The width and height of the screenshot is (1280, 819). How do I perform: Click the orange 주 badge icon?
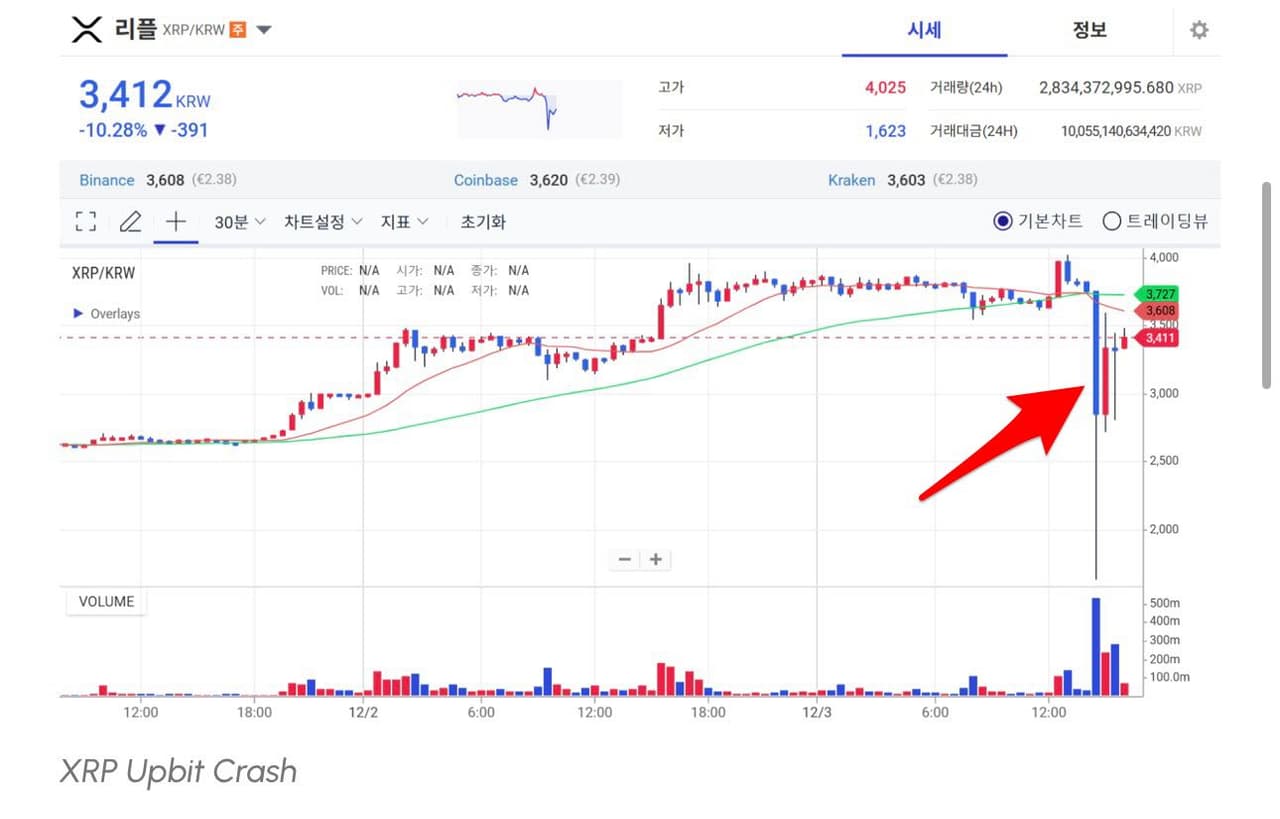pos(238,30)
